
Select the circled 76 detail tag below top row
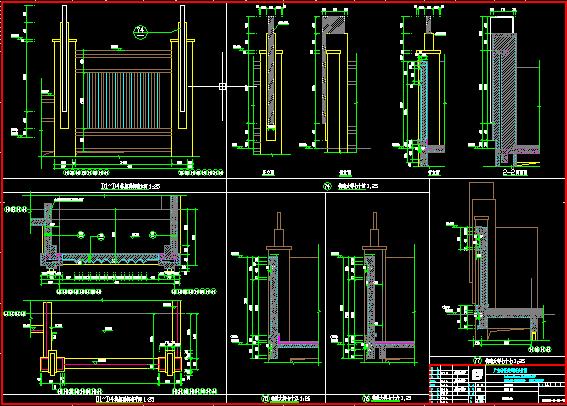click(x=327, y=186)
